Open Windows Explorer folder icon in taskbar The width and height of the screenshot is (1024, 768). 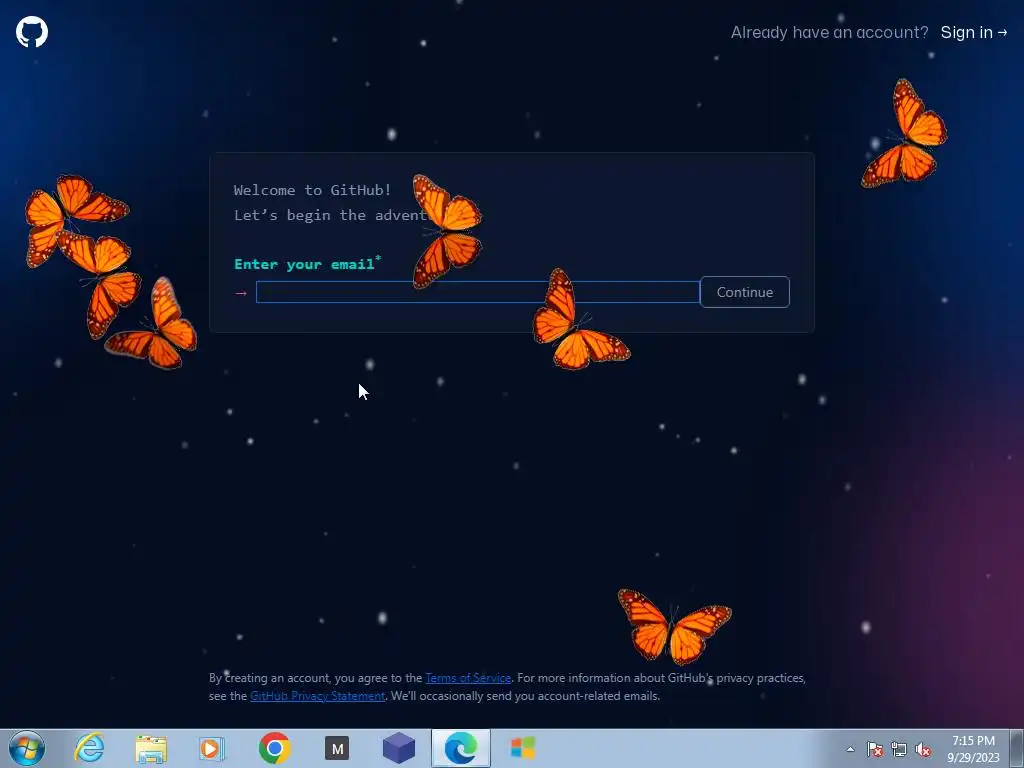[x=151, y=748]
